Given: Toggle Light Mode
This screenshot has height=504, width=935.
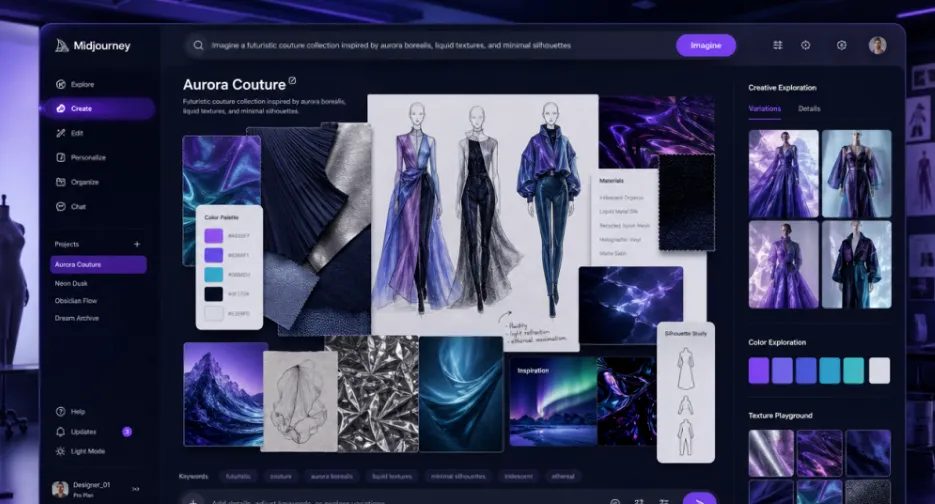Looking at the screenshot, I should tap(81, 452).
